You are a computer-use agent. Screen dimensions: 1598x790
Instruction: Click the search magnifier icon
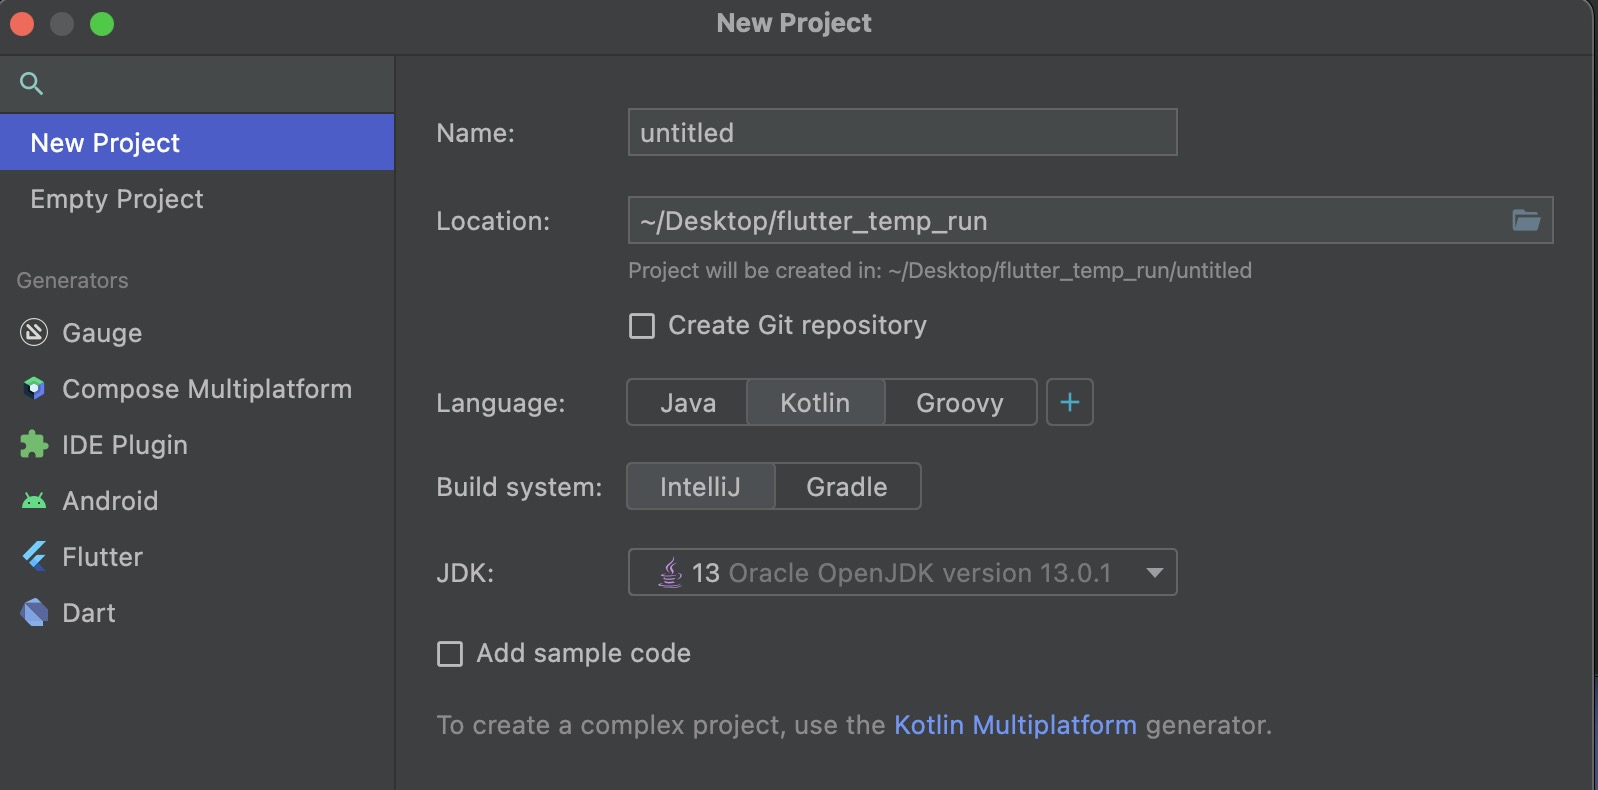(x=31, y=84)
